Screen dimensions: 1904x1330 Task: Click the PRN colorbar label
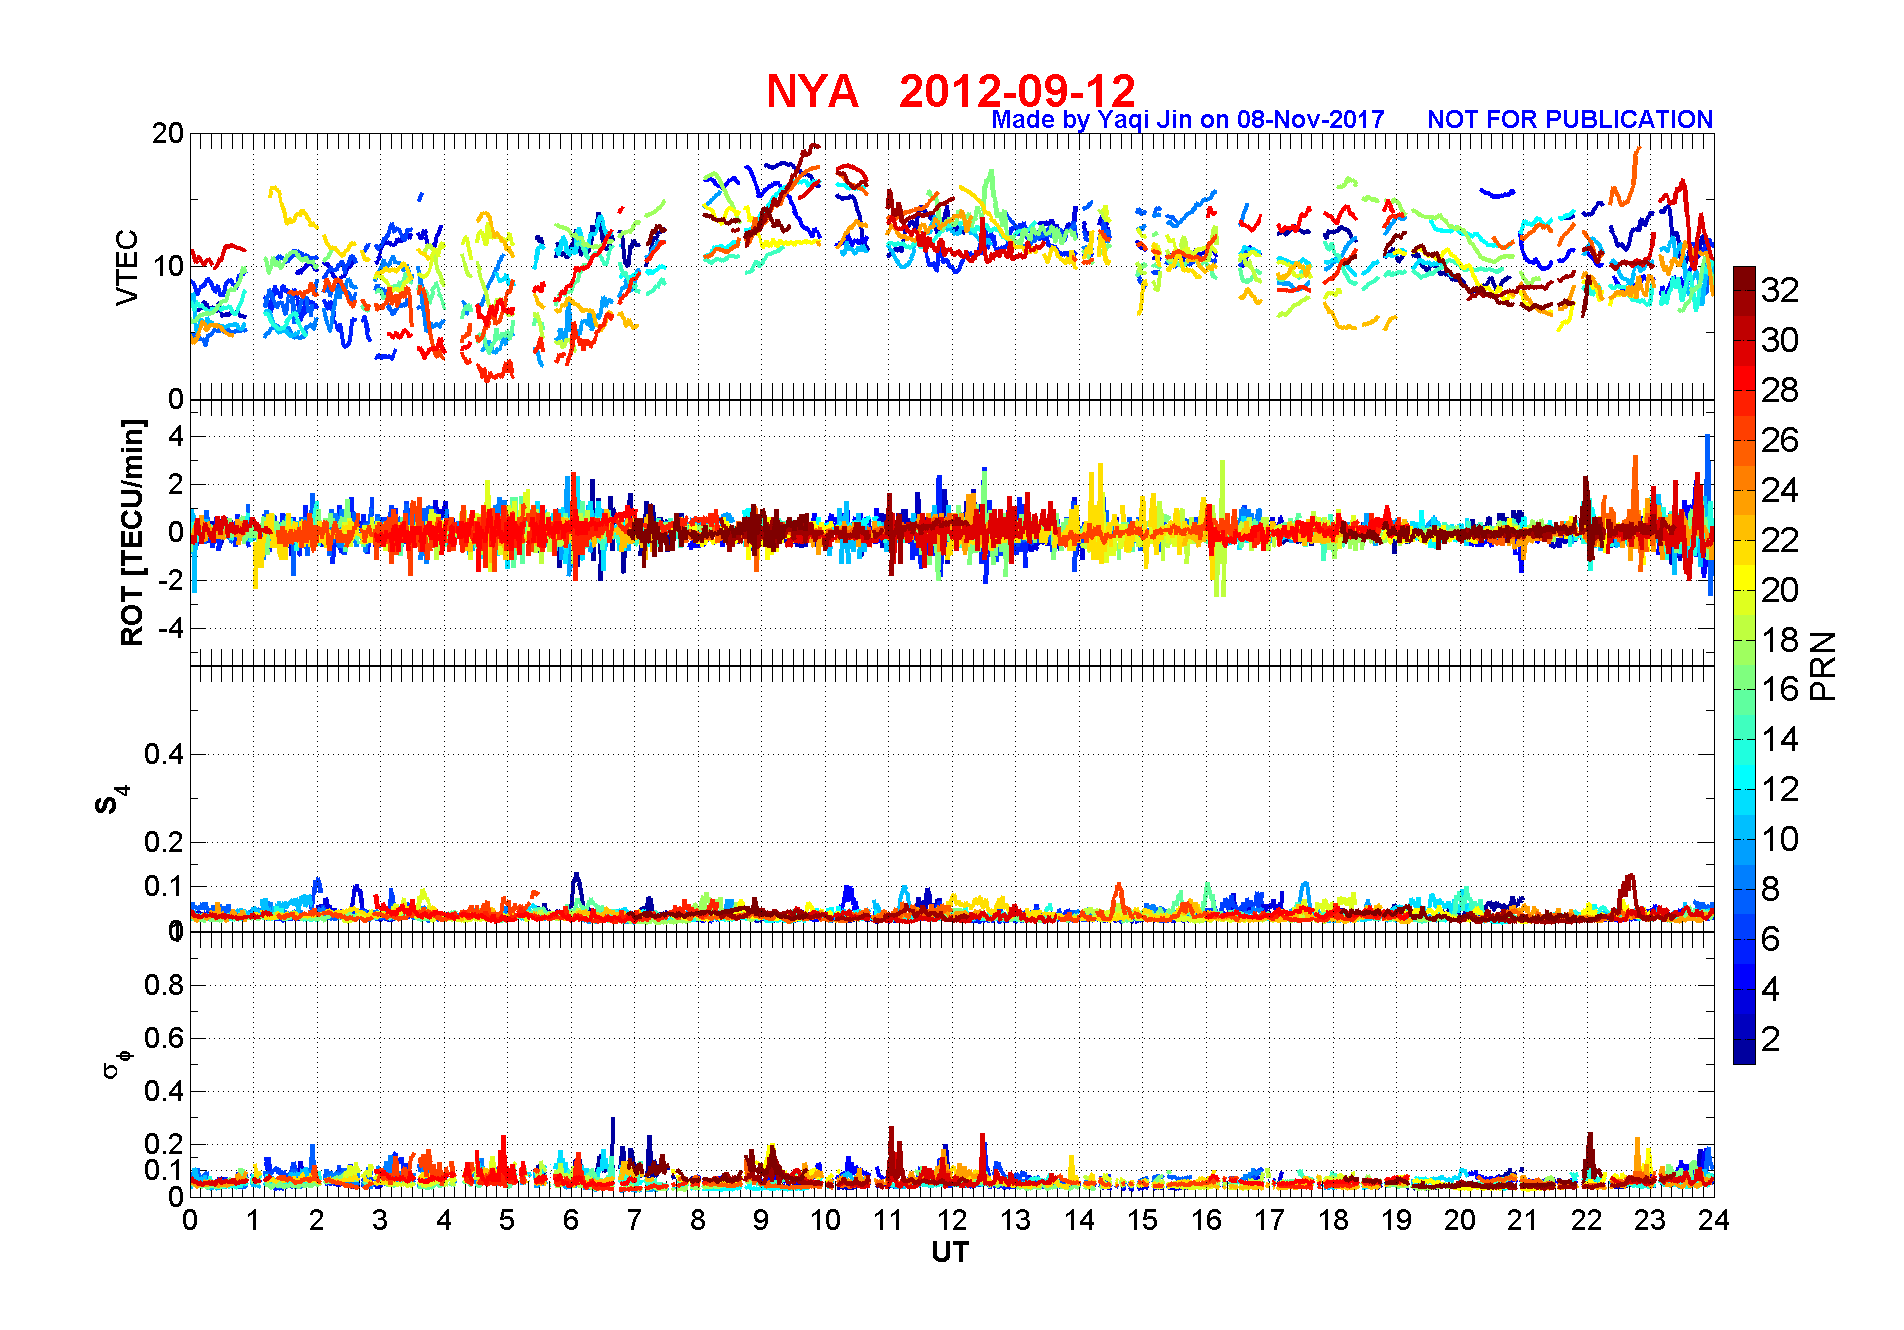(x=1823, y=665)
